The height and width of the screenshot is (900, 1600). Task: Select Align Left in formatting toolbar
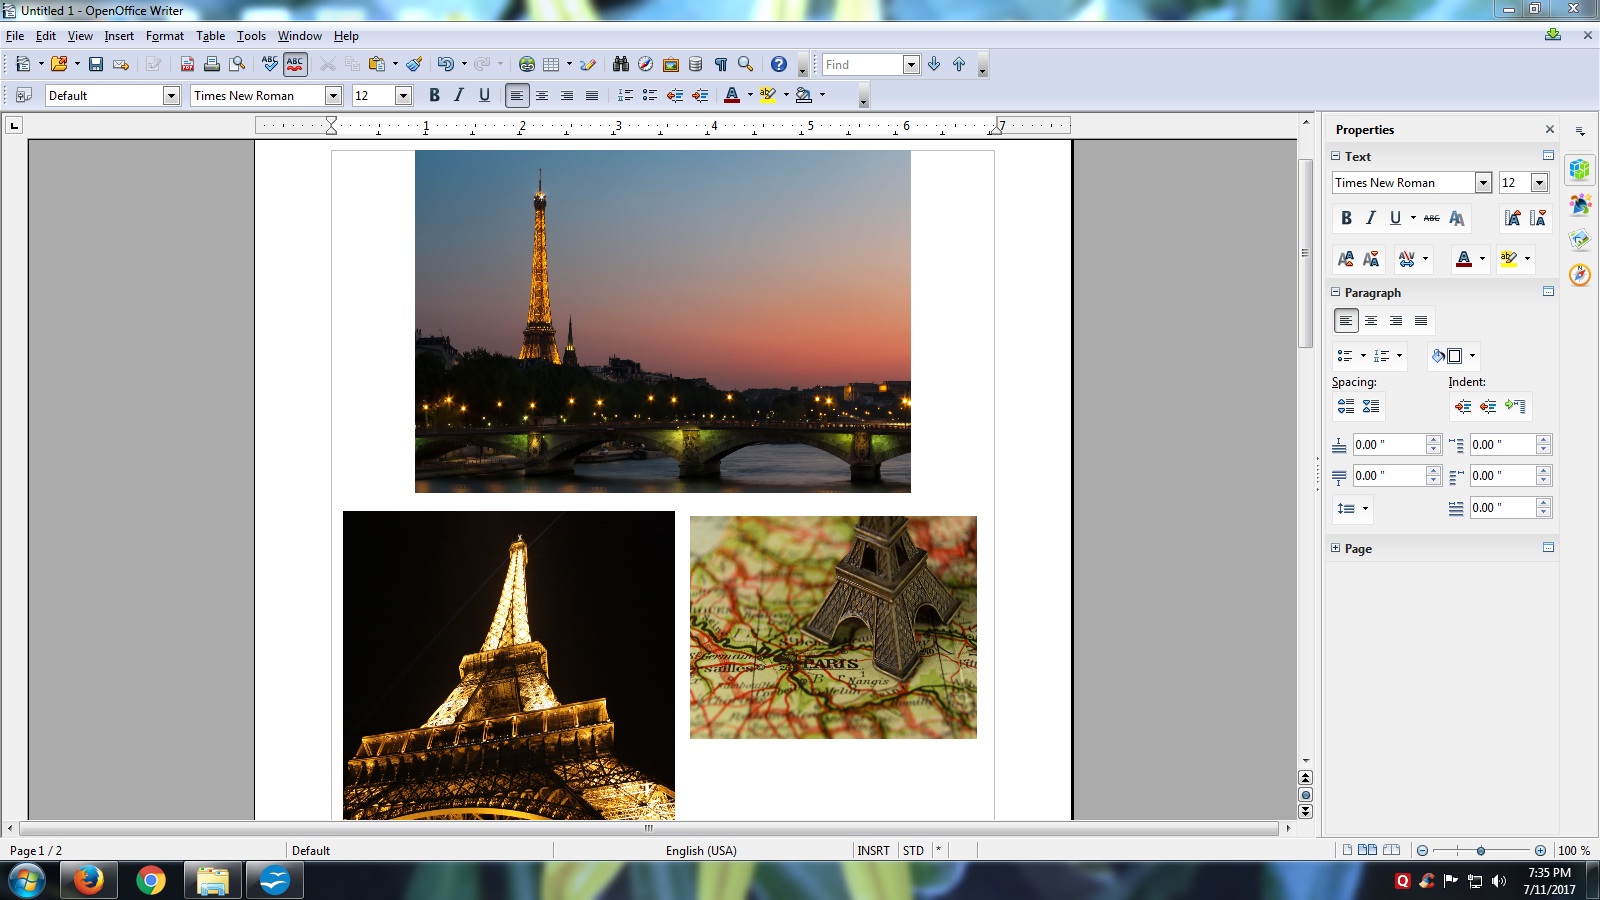coord(517,95)
